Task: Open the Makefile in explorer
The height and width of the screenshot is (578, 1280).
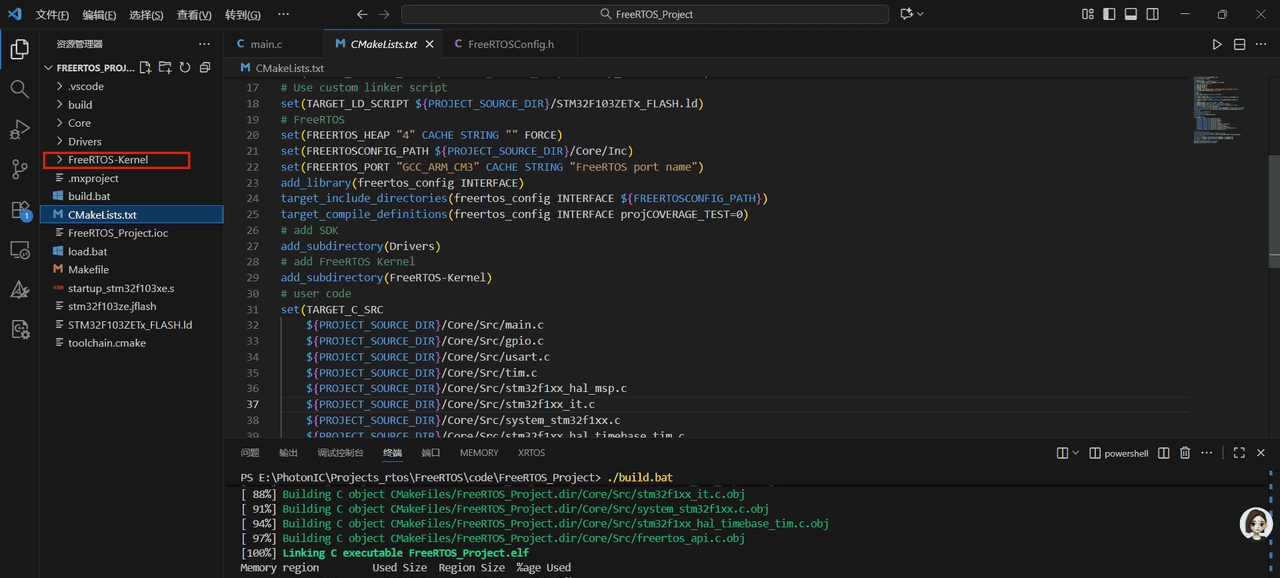Action: [x=88, y=270]
